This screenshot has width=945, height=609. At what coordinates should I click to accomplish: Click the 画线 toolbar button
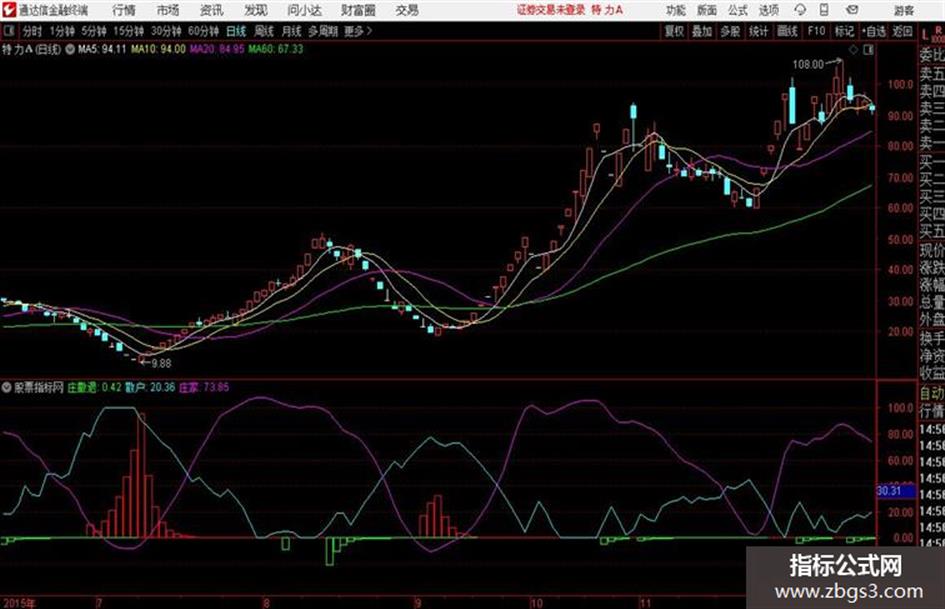click(787, 31)
